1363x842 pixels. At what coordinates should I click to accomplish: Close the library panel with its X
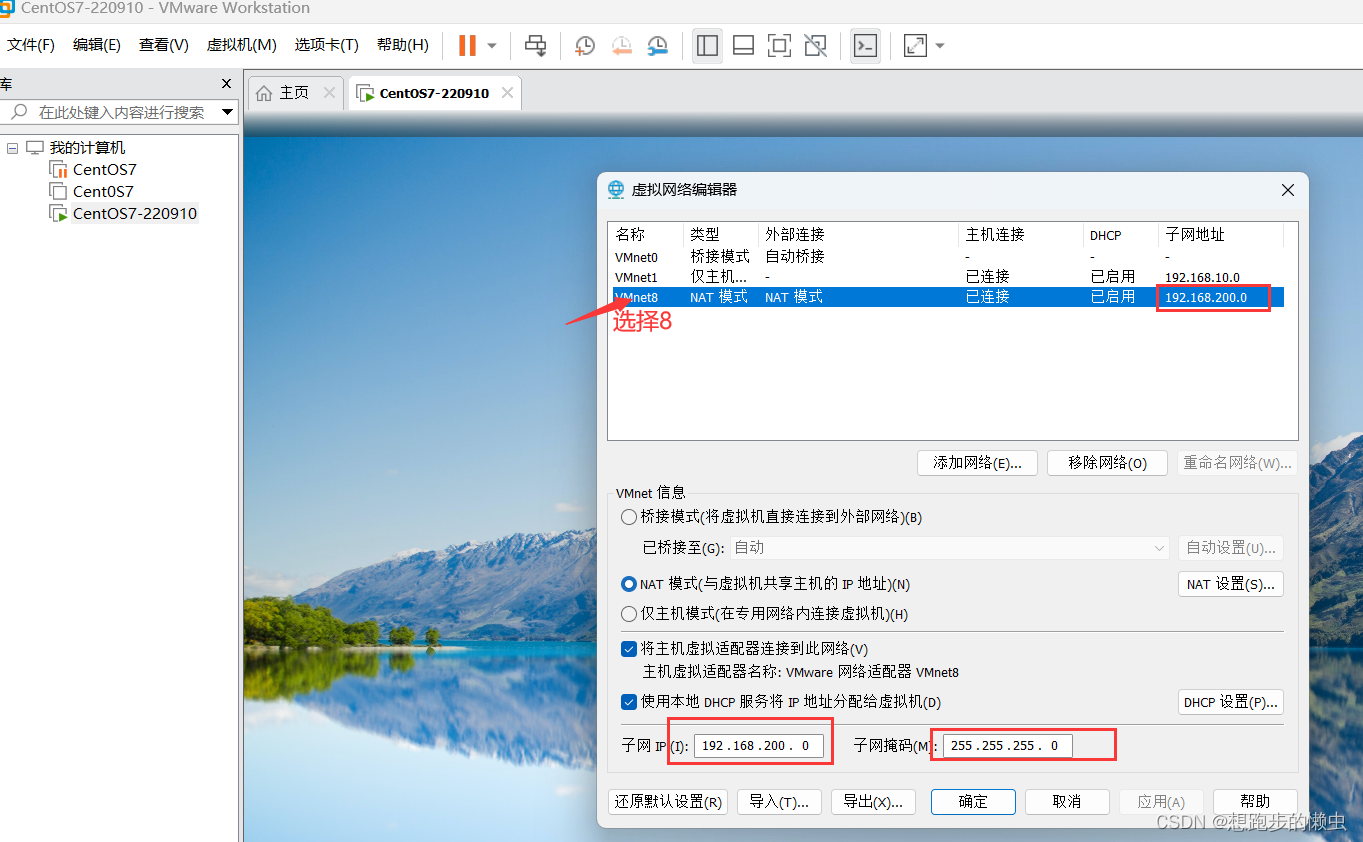point(226,84)
